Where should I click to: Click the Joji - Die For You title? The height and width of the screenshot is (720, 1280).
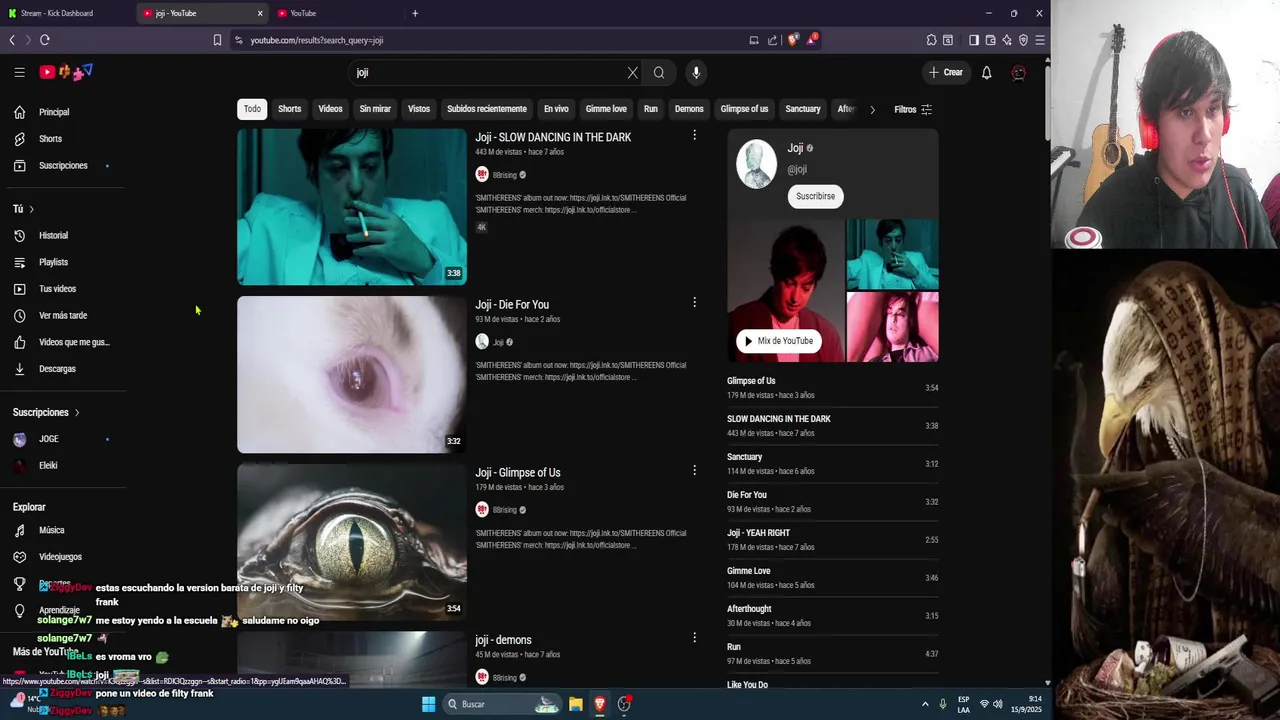pos(512,305)
